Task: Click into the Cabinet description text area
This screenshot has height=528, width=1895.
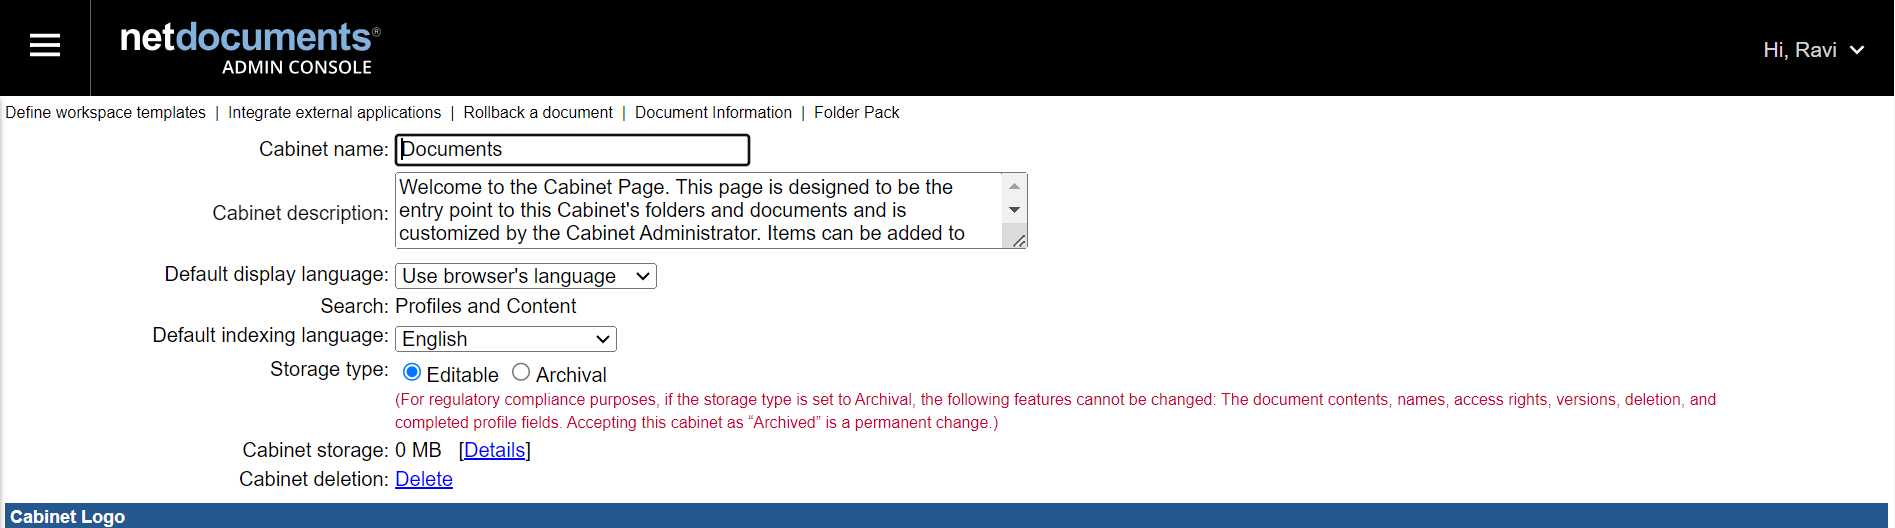Action: [x=700, y=210]
